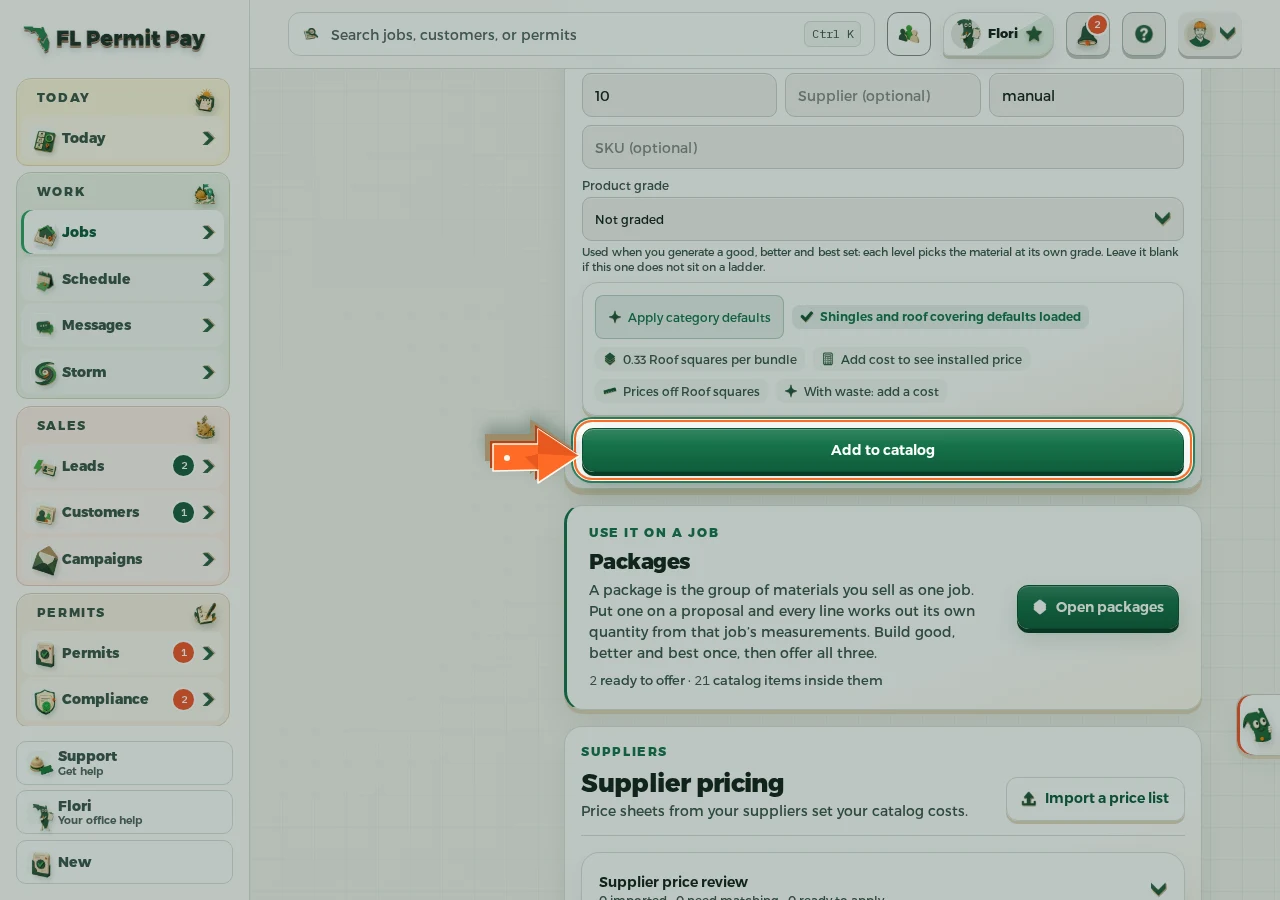
Task: Click the SKU (optional) field
Action: [x=882, y=147]
